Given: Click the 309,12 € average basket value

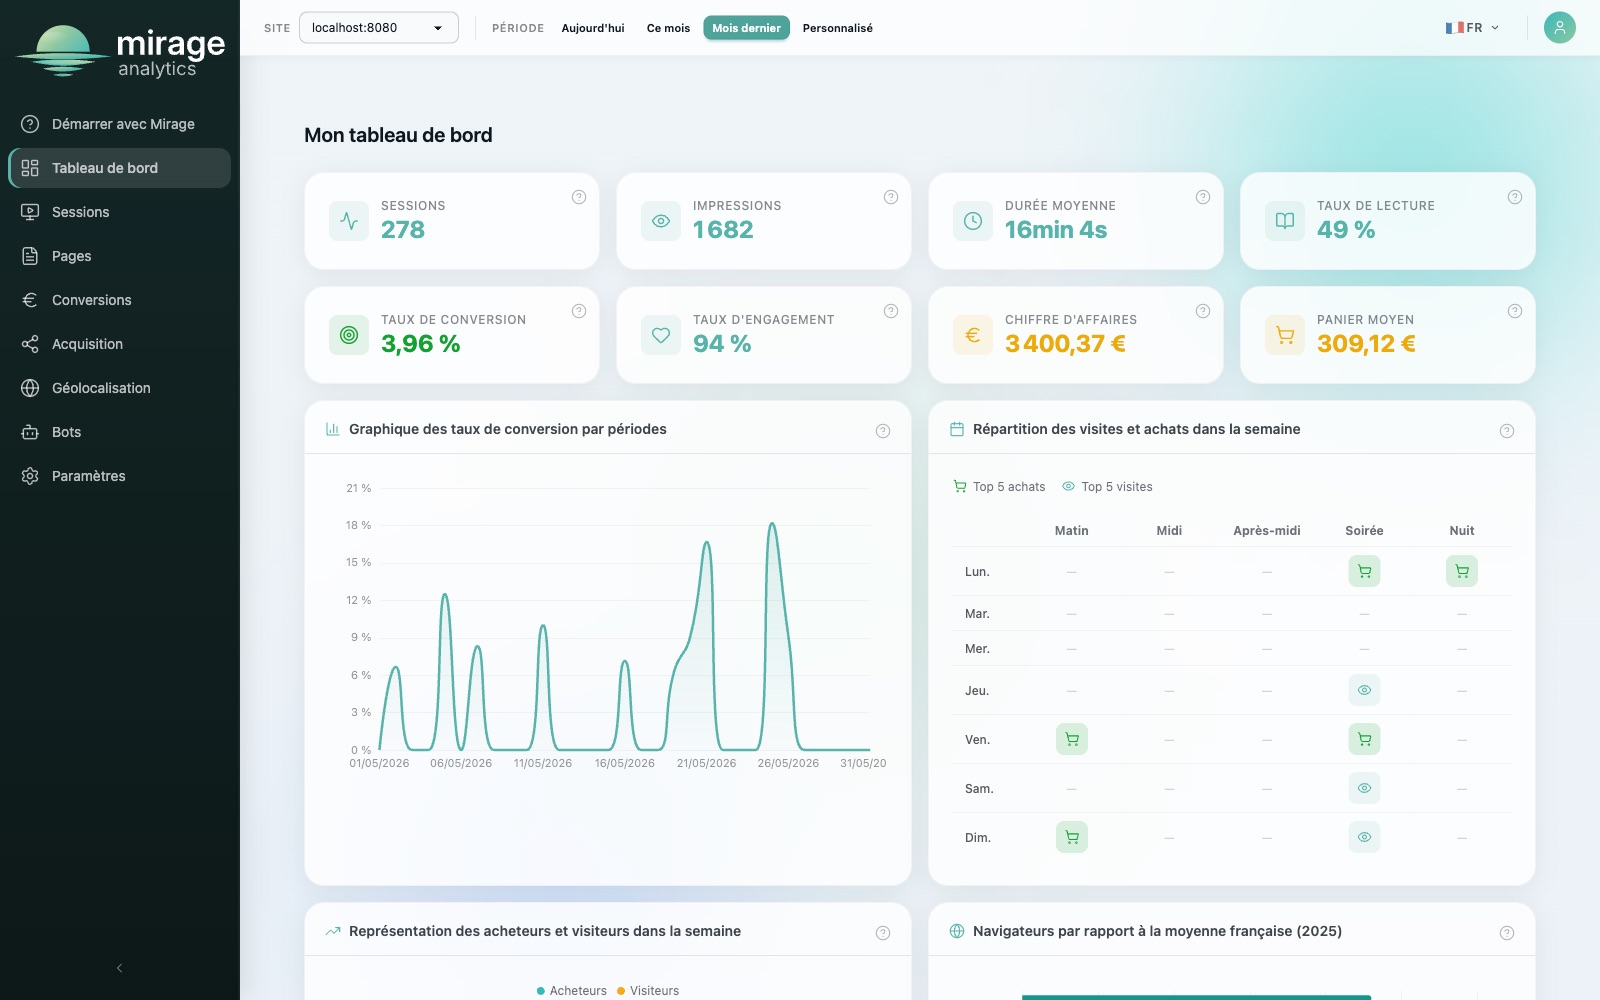Looking at the screenshot, I should [x=1366, y=344].
